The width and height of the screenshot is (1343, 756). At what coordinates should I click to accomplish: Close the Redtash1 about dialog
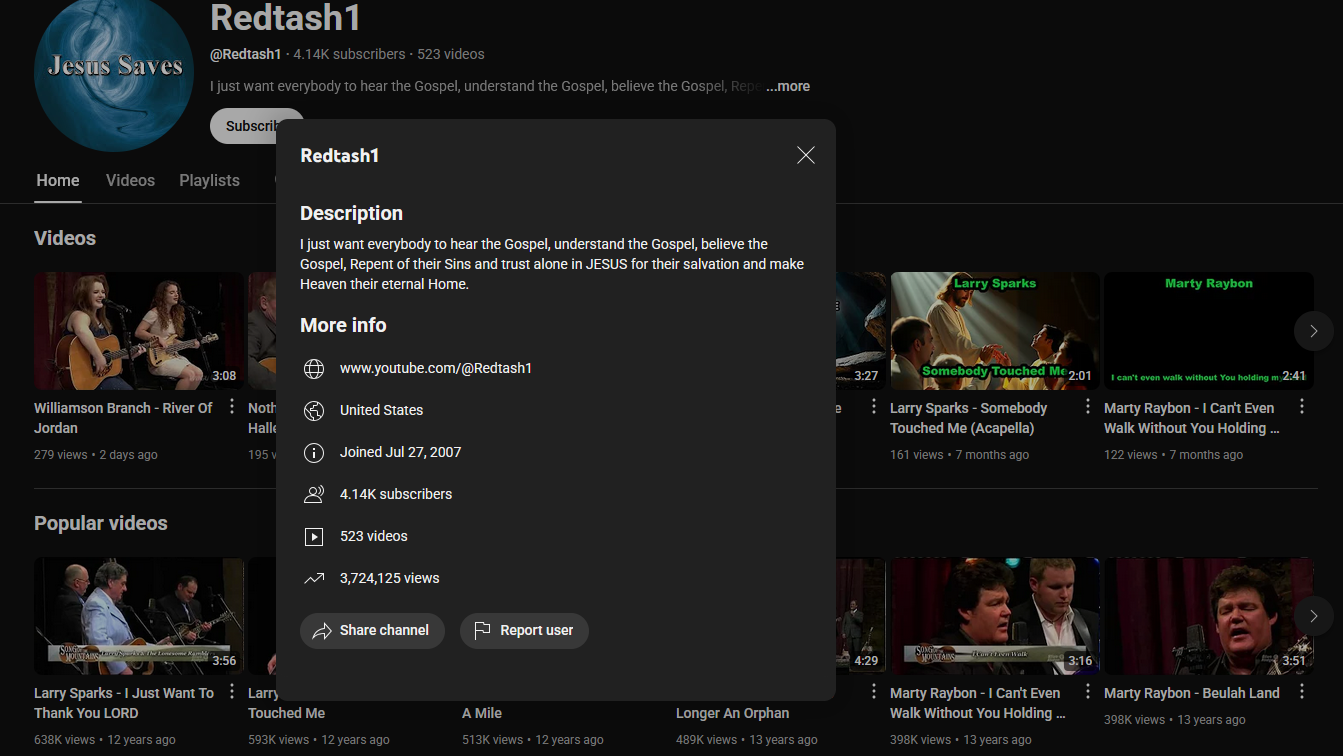[806, 155]
